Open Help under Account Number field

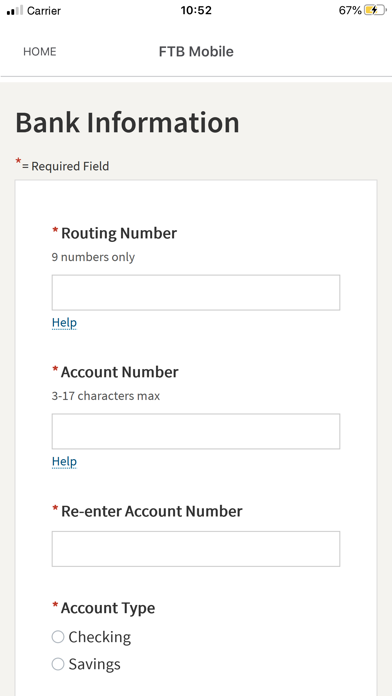point(64,462)
